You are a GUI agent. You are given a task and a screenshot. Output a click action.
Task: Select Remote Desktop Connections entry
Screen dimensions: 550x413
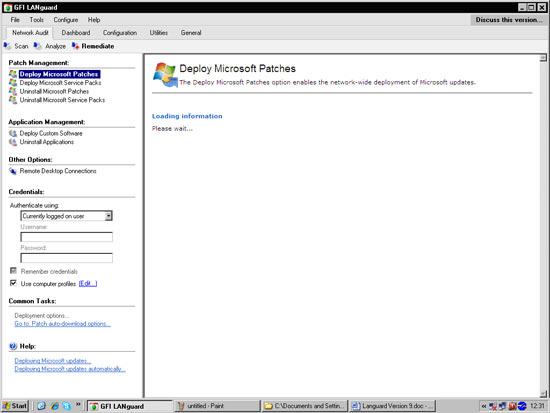coord(58,171)
